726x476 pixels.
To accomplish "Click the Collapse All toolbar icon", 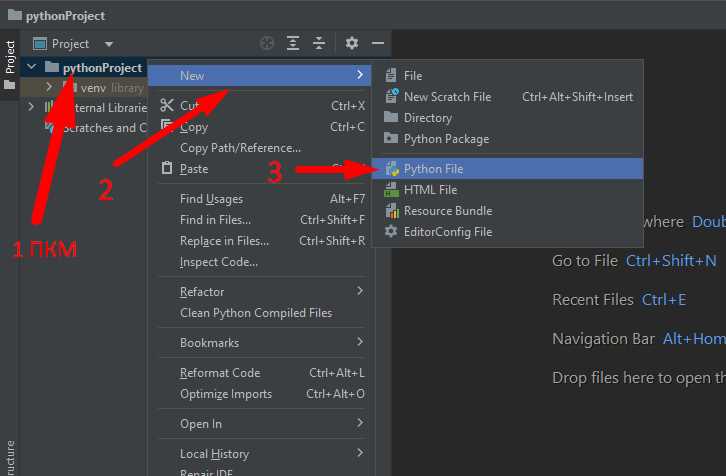I will [319, 44].
